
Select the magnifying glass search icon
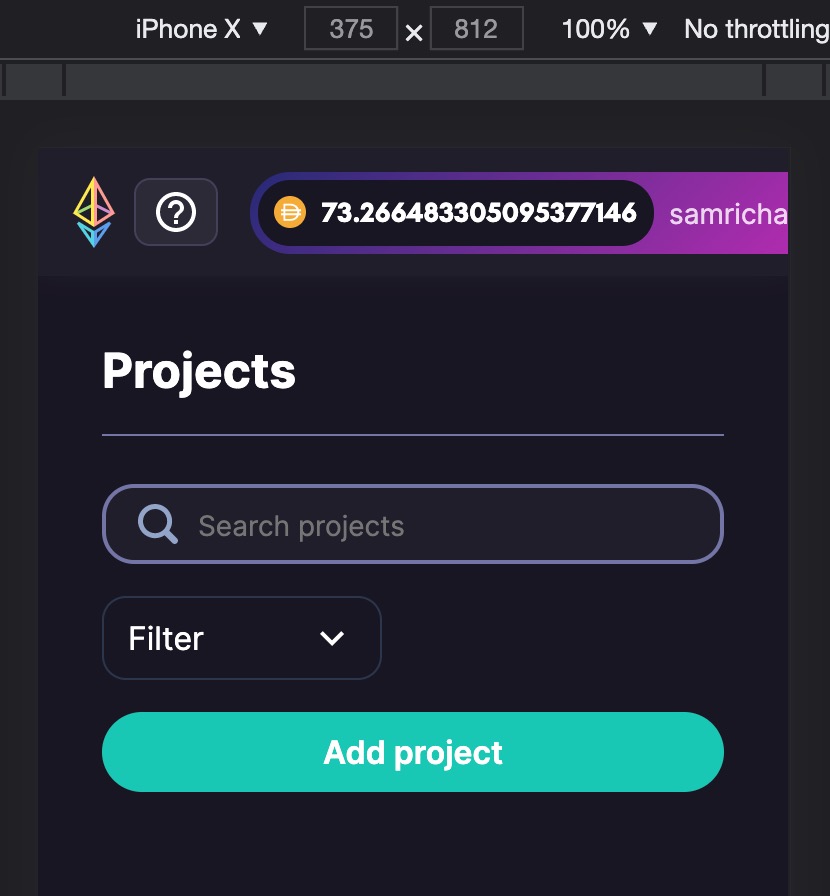pyautogui.click(x=157, y=523)
